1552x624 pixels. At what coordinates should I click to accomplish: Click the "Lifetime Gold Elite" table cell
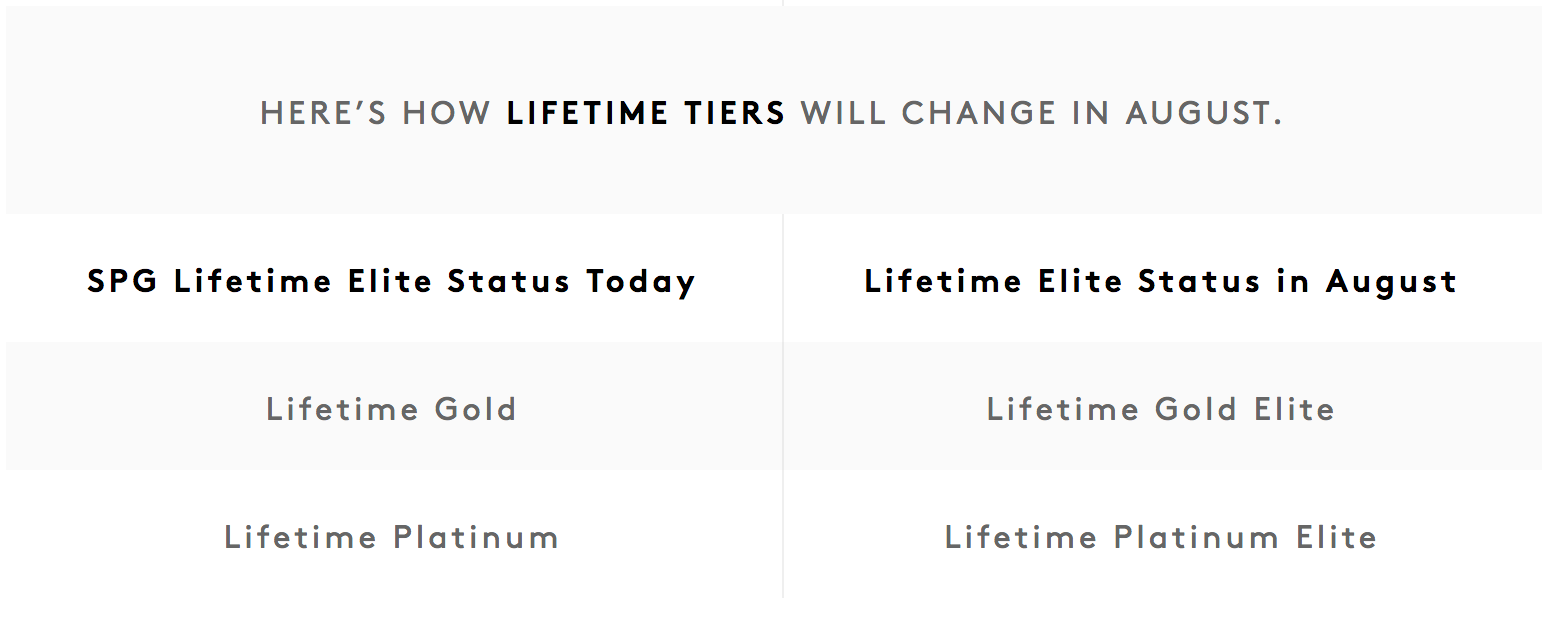click(x=1161, y=409)
